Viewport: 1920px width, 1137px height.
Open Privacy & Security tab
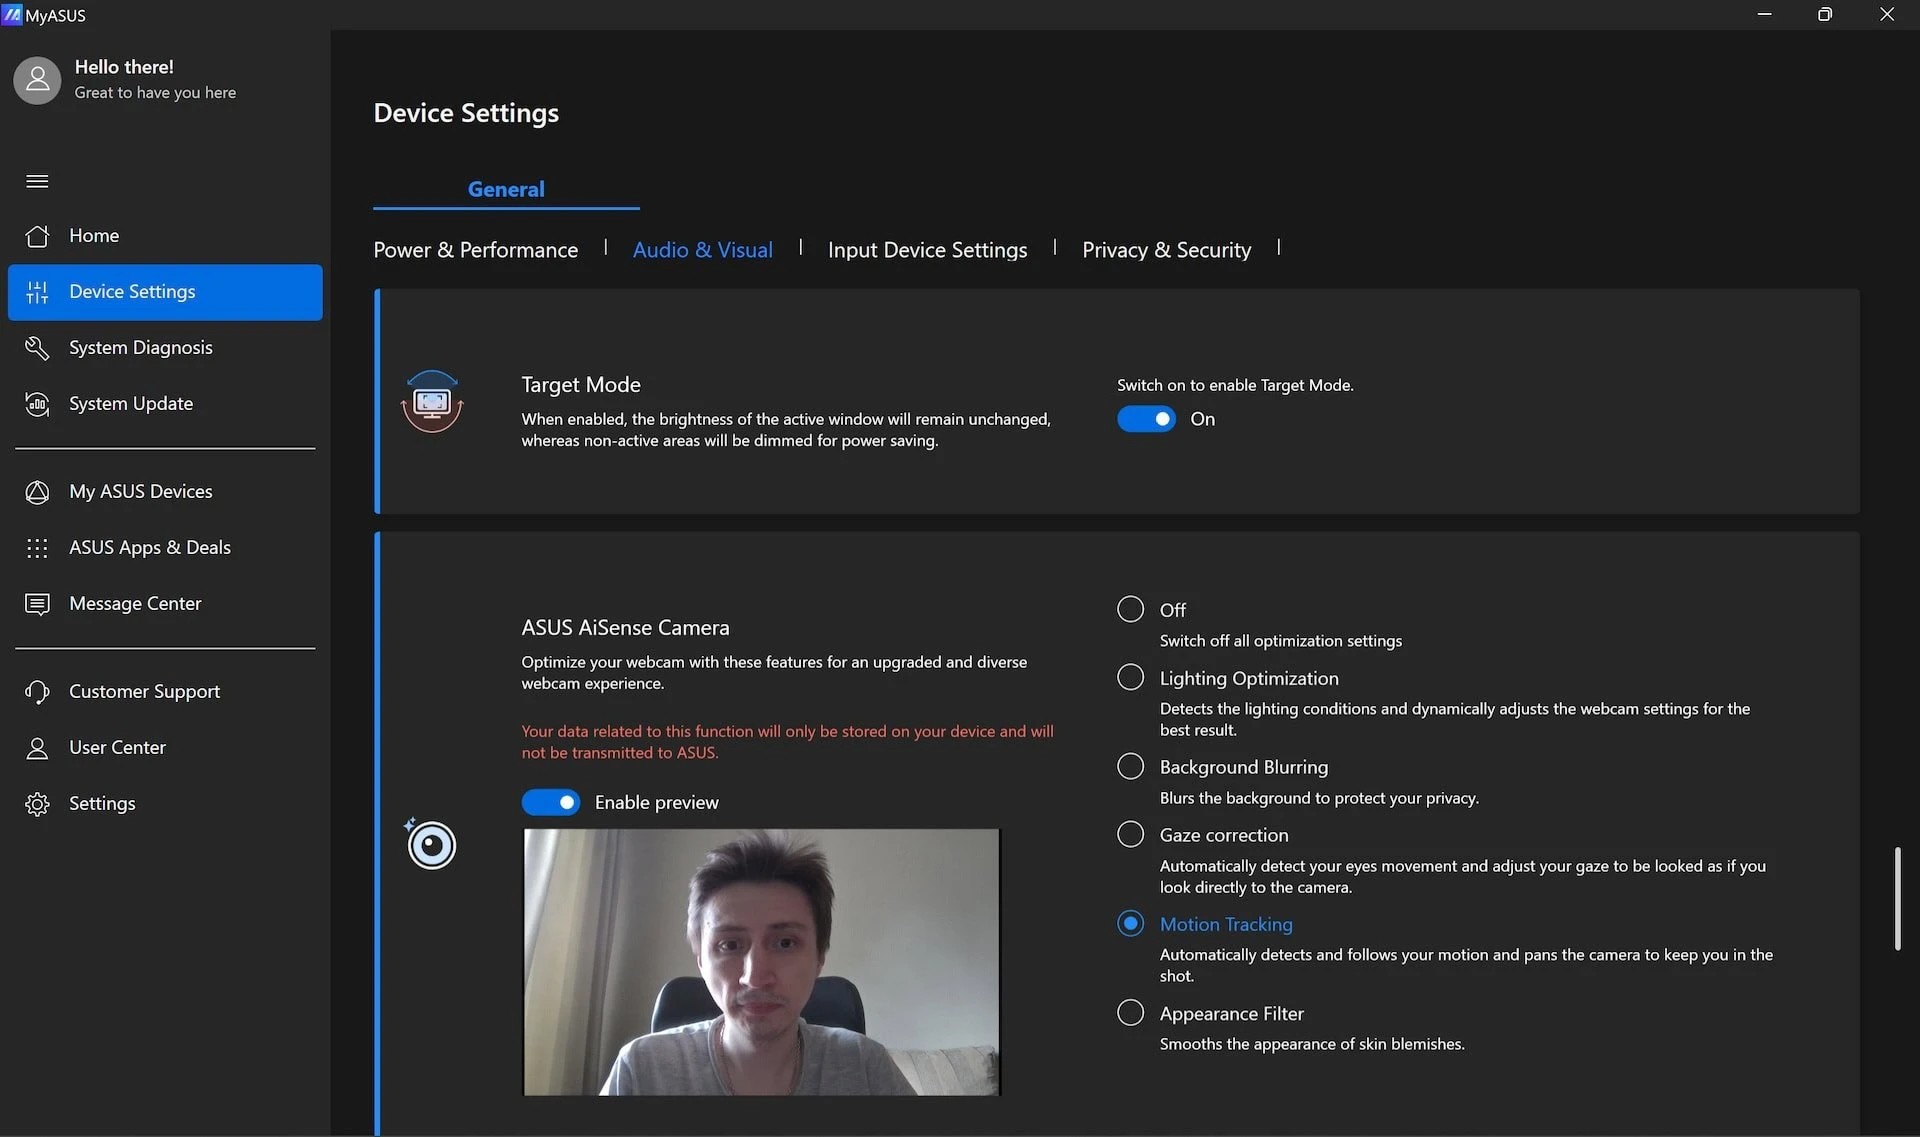tap(1166, 250)
